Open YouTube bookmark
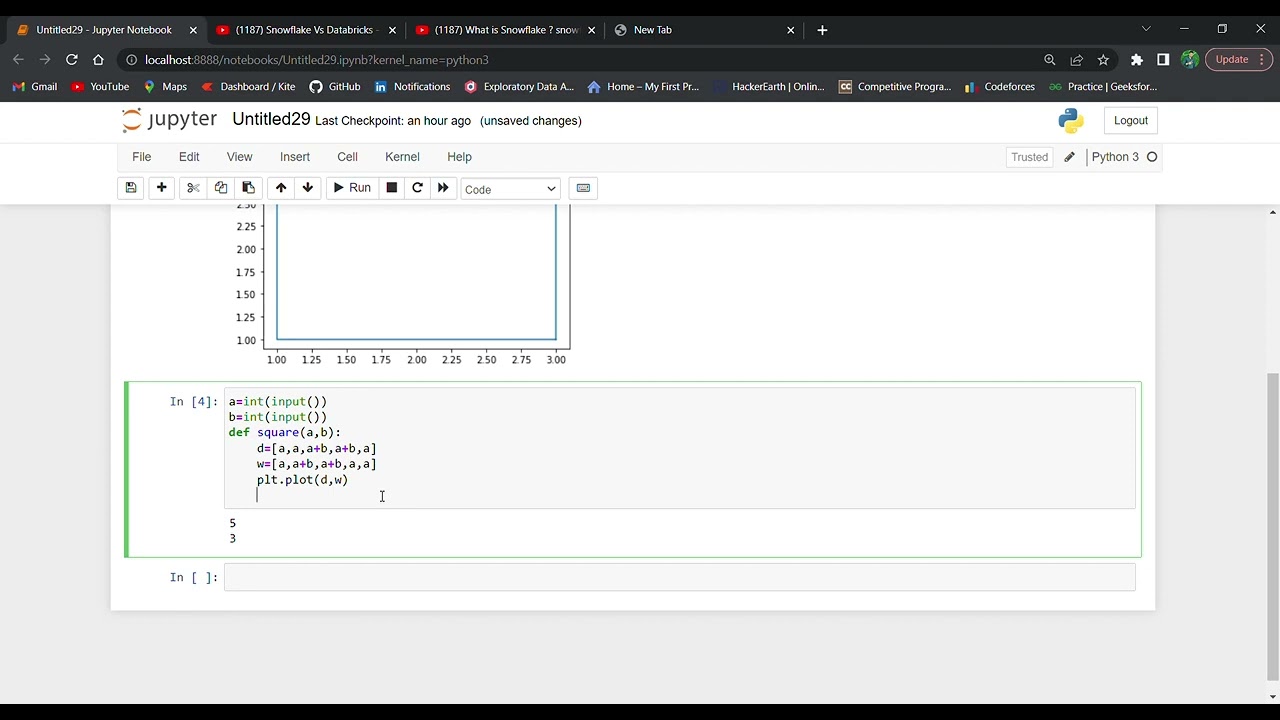Image resolution: width=1280 pixels, height=720 pixels. pyautogui.click(x=100, y=87)
